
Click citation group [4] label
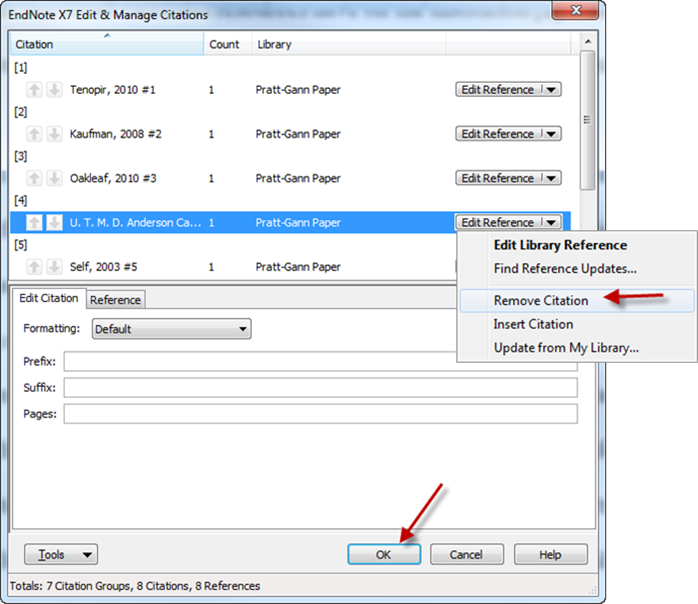pyautogui.click(x=20, y=200)
